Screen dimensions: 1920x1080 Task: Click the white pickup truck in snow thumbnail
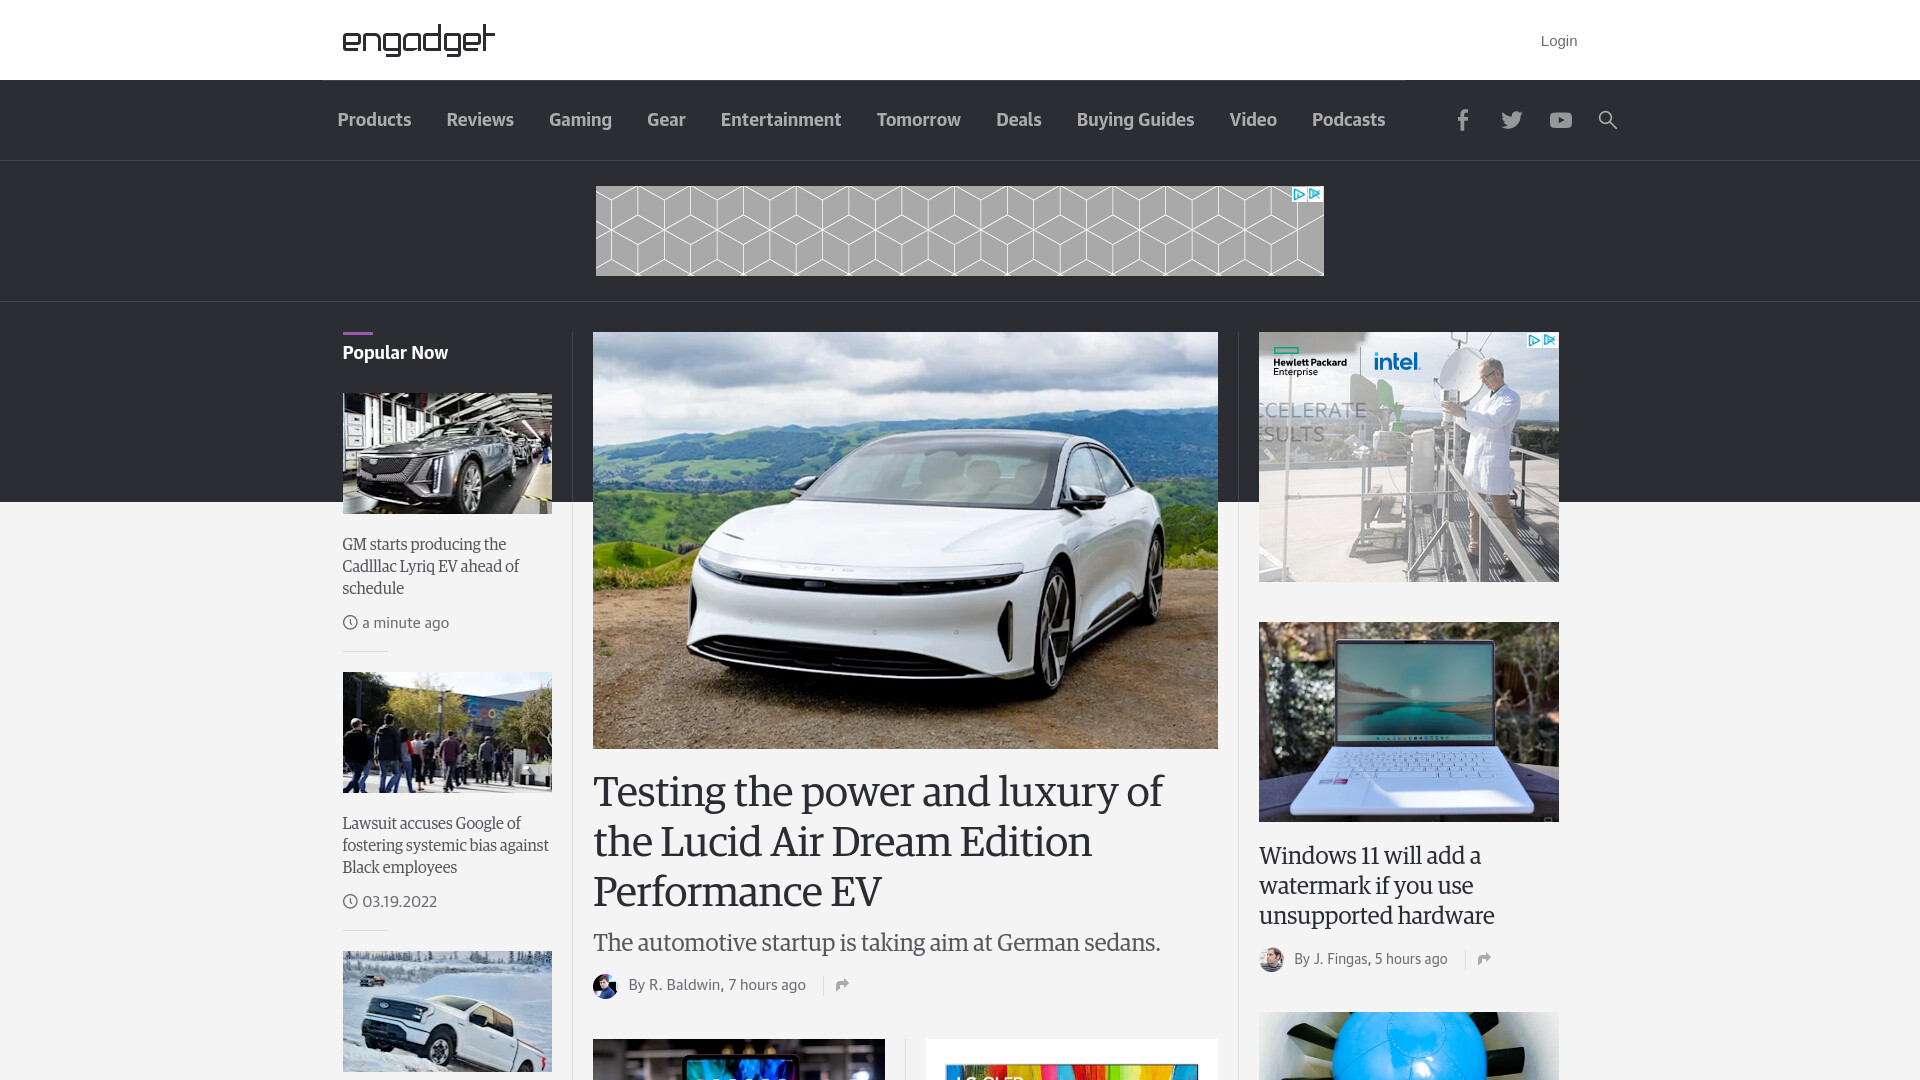[447, 1011]
